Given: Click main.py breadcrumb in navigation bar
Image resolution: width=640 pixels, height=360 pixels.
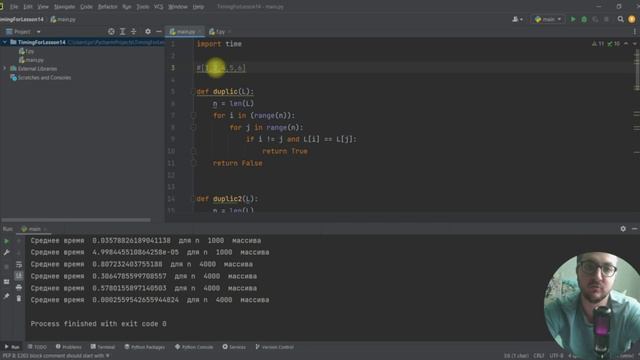Looking at the screenshot, I should coord(63,19).
